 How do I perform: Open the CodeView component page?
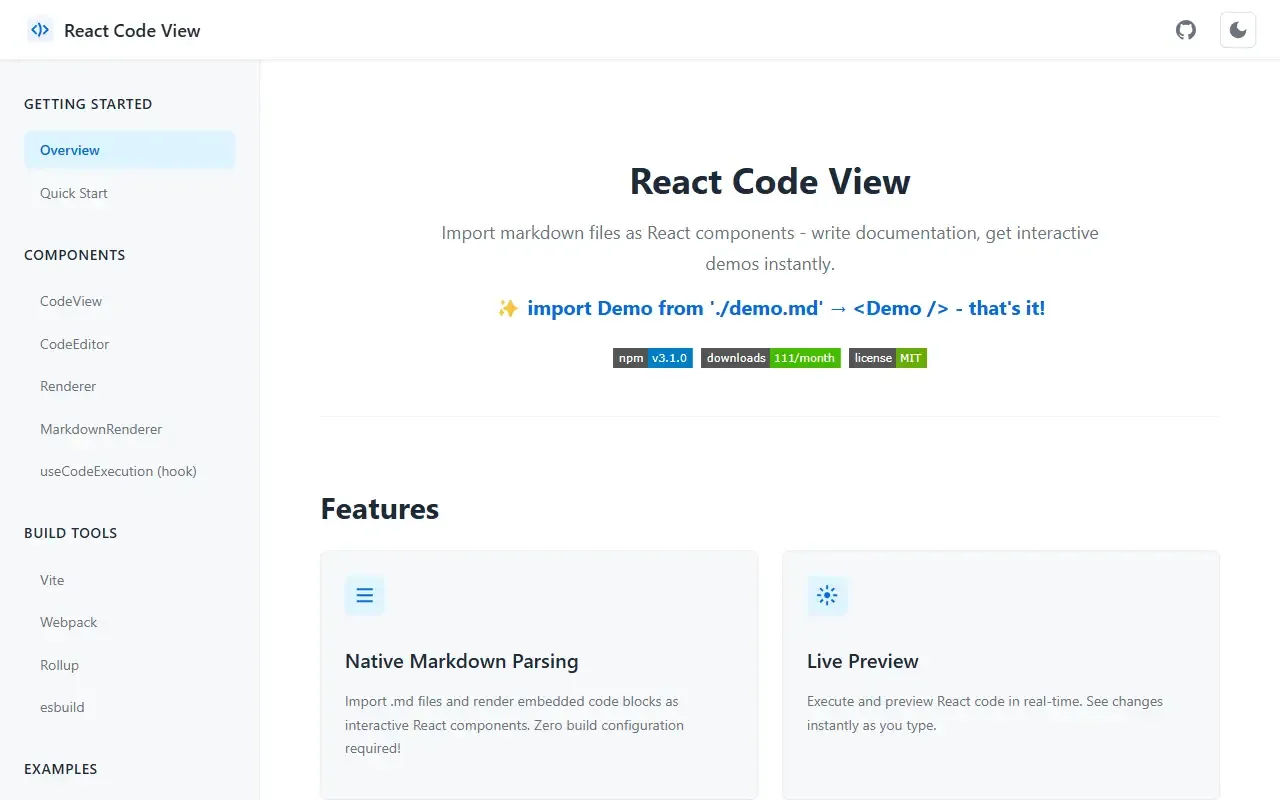[x=130, y=301]
